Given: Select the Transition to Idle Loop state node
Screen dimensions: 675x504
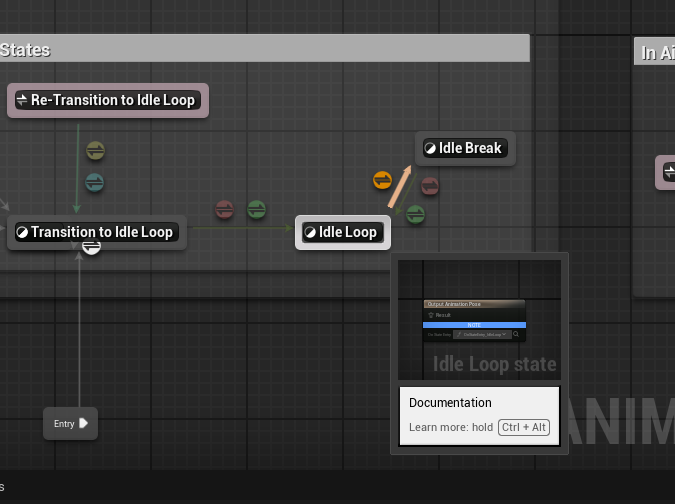Looking at the screenshot, I should pos(97,232).
